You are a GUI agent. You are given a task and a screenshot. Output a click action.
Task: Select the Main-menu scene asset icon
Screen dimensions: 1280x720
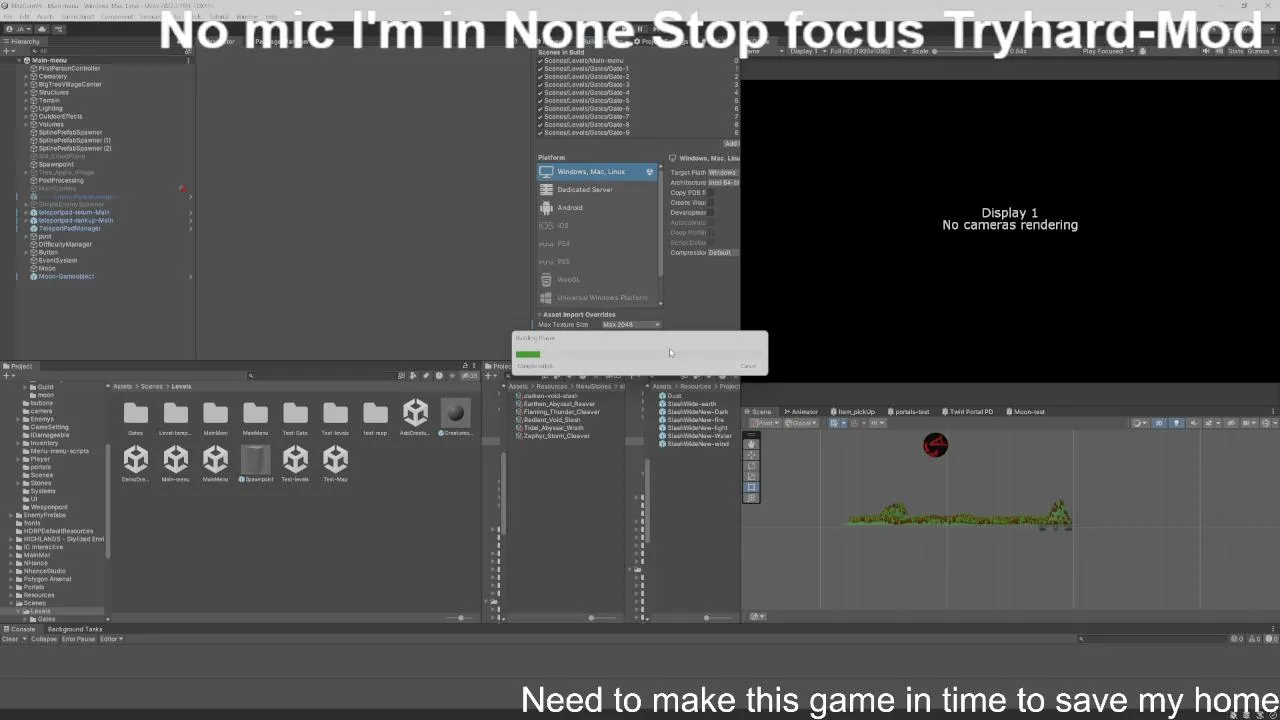pyautogui.click(x=175, y=459)
